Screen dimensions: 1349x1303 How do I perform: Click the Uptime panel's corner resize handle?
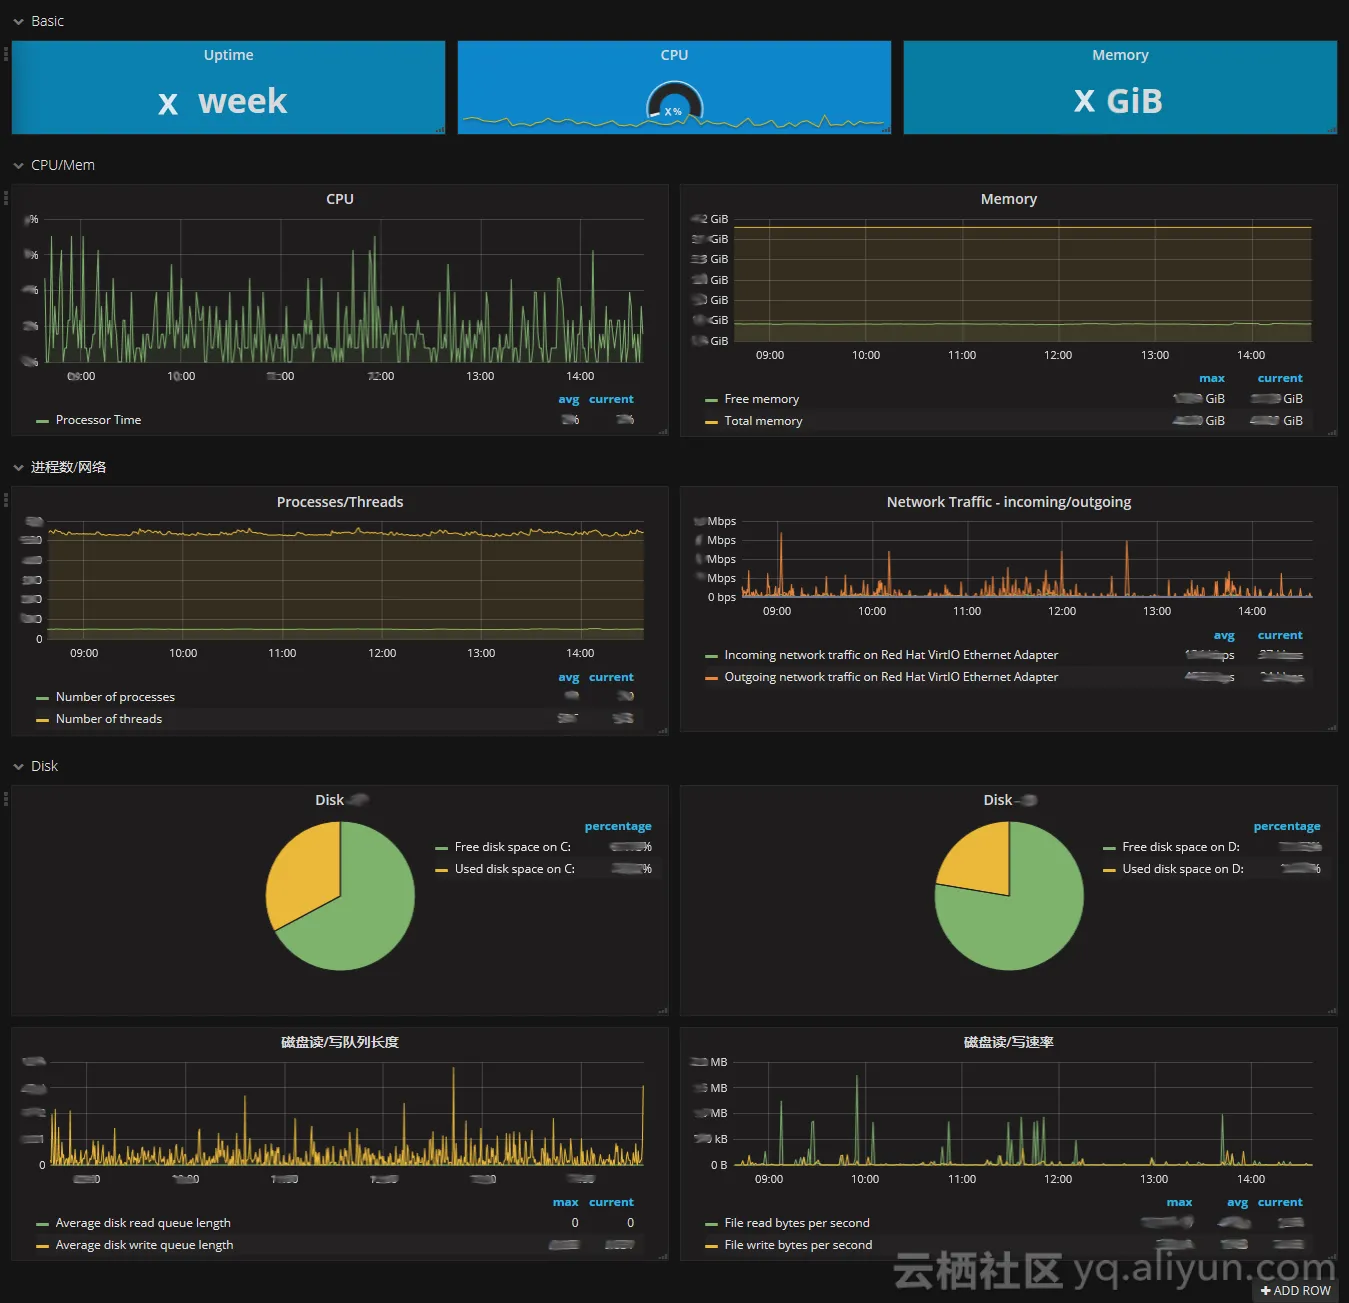(440, 129)
